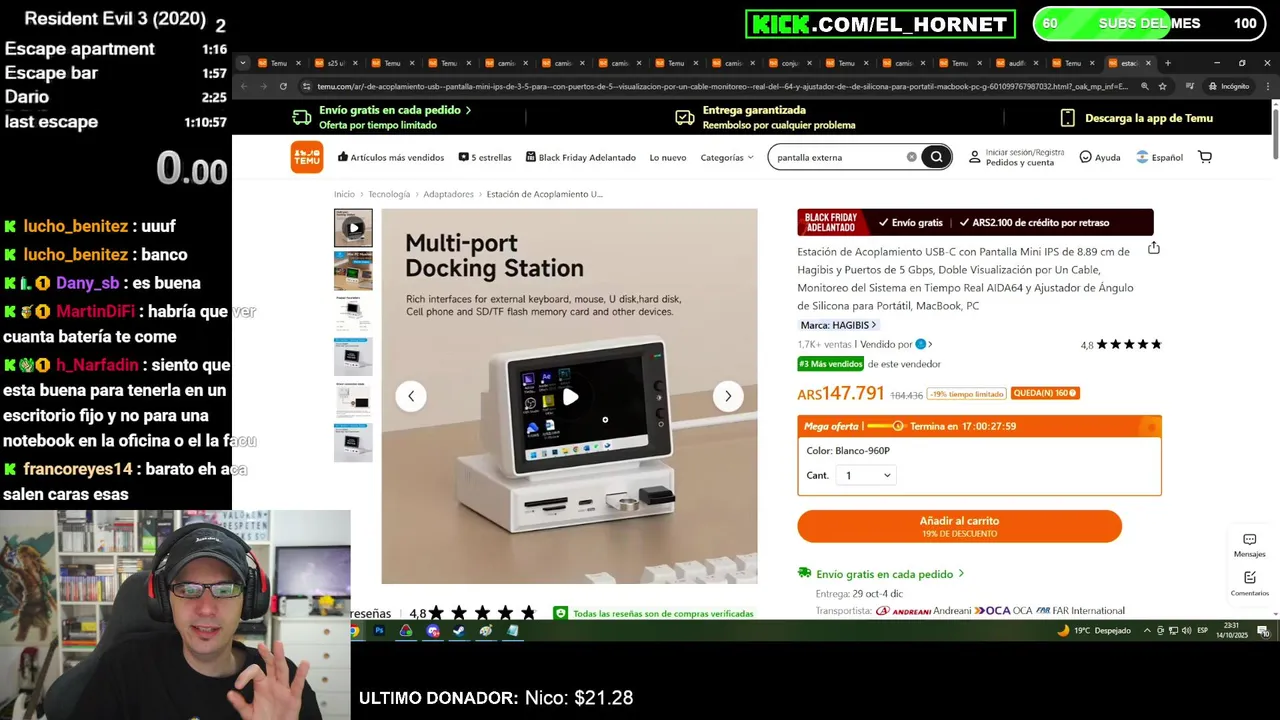Open the Español language selector
Viewport: 1280px width, 720px height.
coord(1159,157)
